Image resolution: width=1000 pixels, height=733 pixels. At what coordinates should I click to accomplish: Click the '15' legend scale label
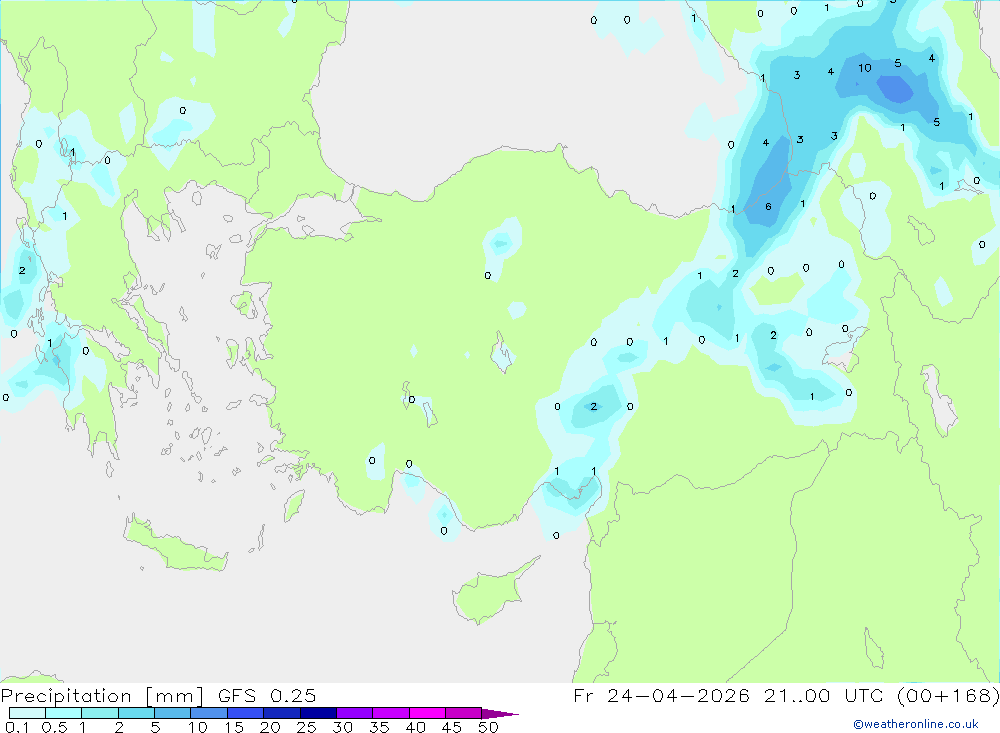pos(234,727)
